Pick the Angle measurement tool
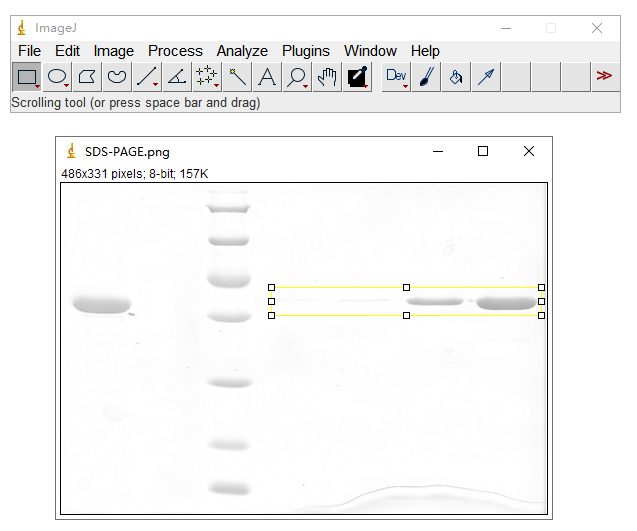This screenshot has width=637, height=531. coord(177,76)
